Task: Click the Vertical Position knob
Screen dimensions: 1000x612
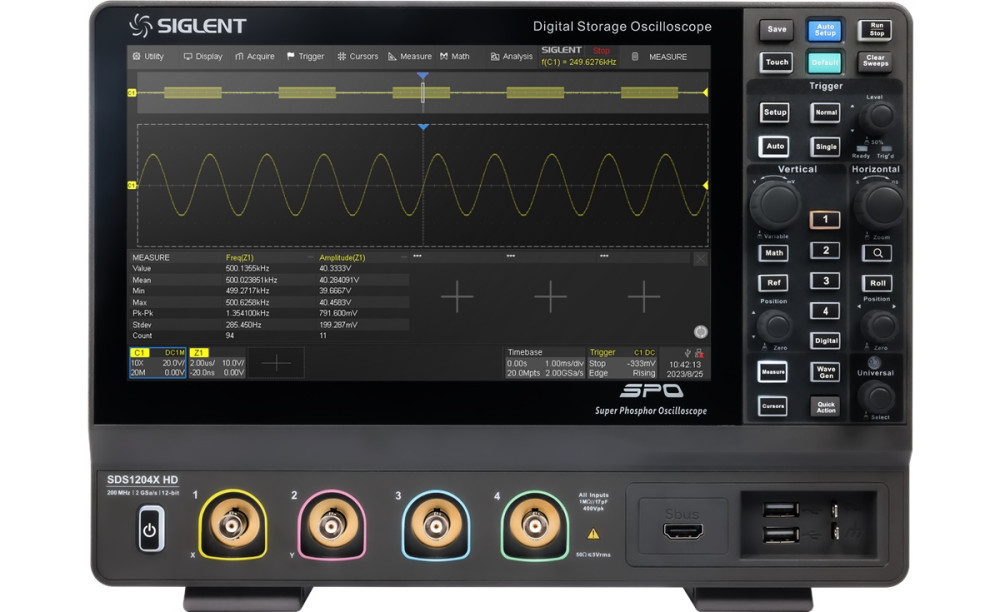Action: click(x=776, y=325)
